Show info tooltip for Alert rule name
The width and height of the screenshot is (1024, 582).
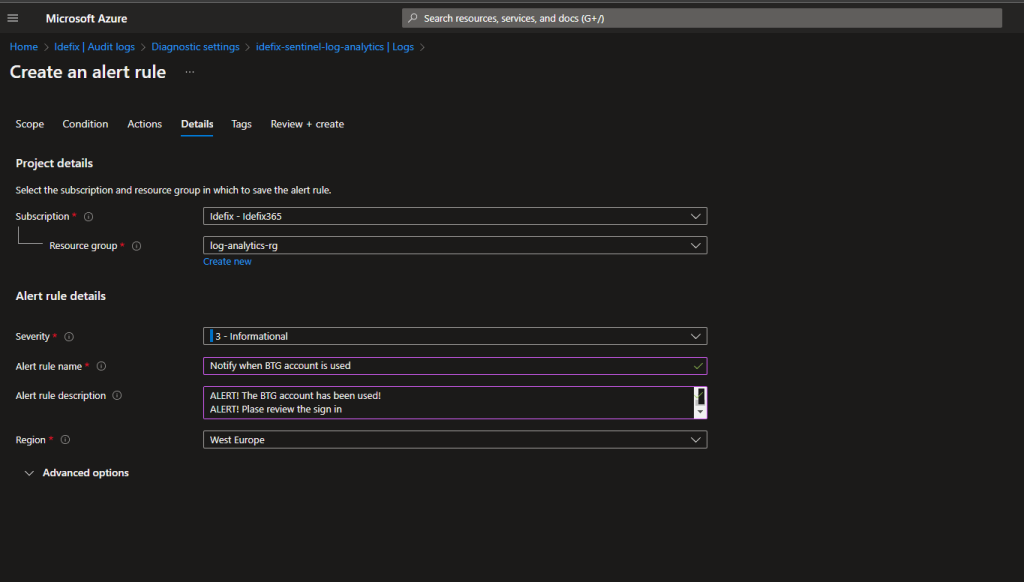101,366
